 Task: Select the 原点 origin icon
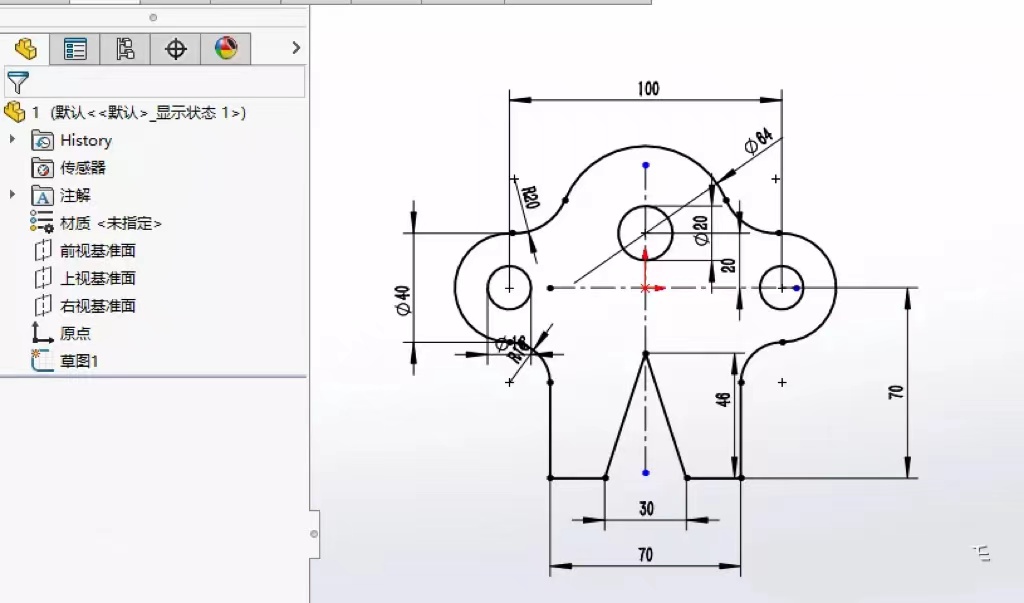click(x=42, y=333)
